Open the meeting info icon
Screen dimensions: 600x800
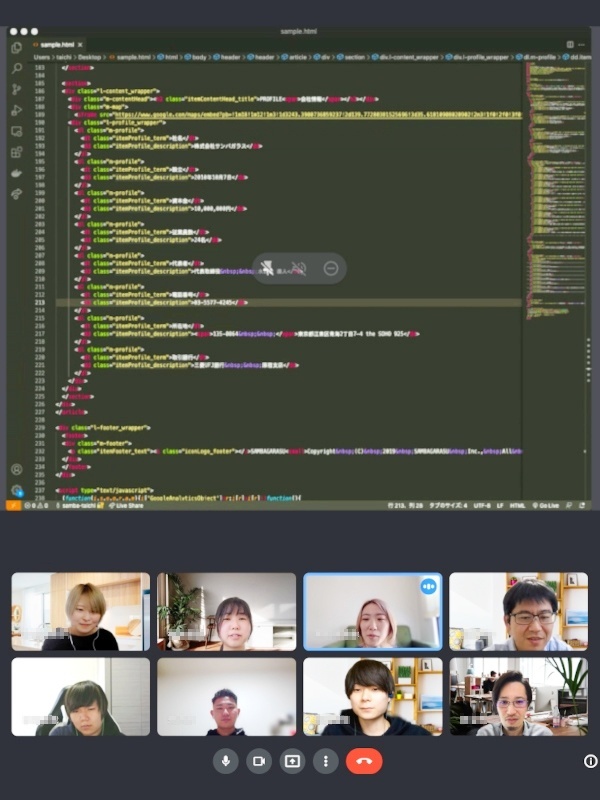[590, 761]
